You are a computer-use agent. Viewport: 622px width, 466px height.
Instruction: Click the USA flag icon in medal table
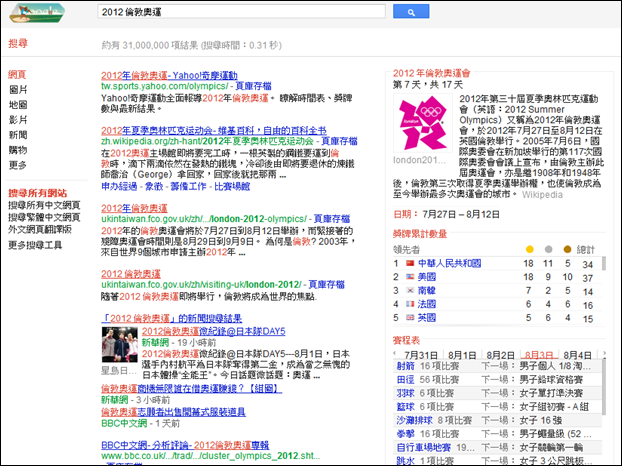click(x=410, y=277)
